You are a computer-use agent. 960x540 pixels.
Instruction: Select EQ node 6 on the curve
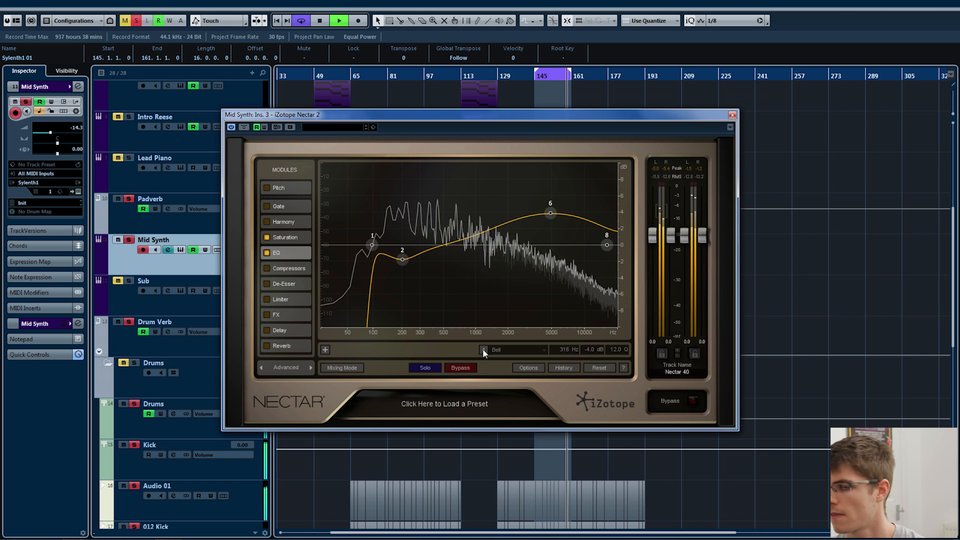(x=550, y=213)
